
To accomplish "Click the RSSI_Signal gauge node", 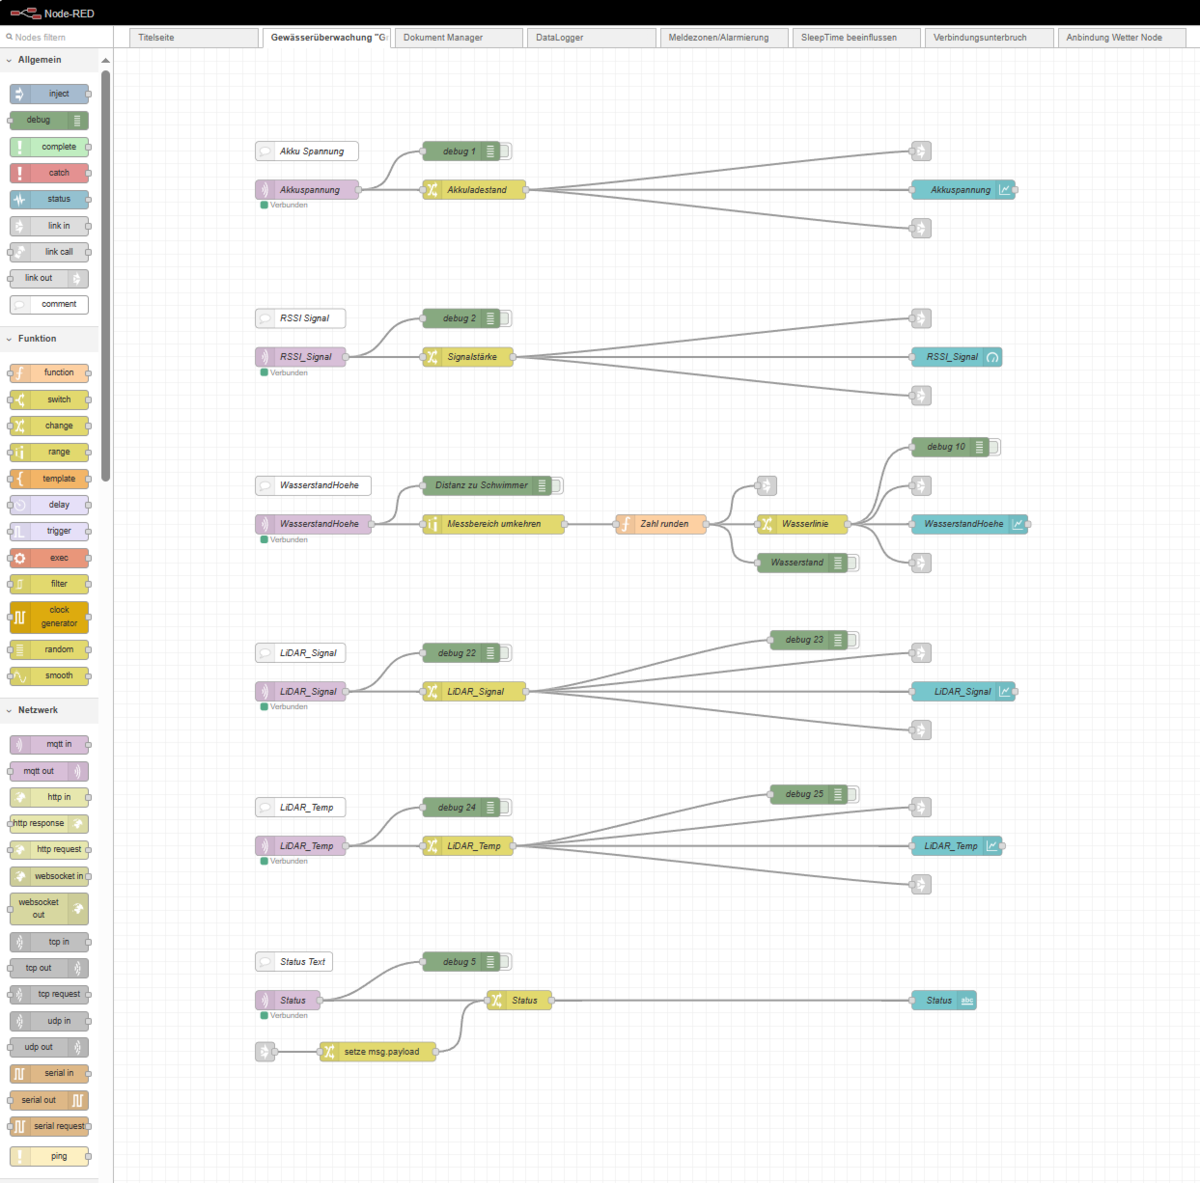I will [955, 357].
